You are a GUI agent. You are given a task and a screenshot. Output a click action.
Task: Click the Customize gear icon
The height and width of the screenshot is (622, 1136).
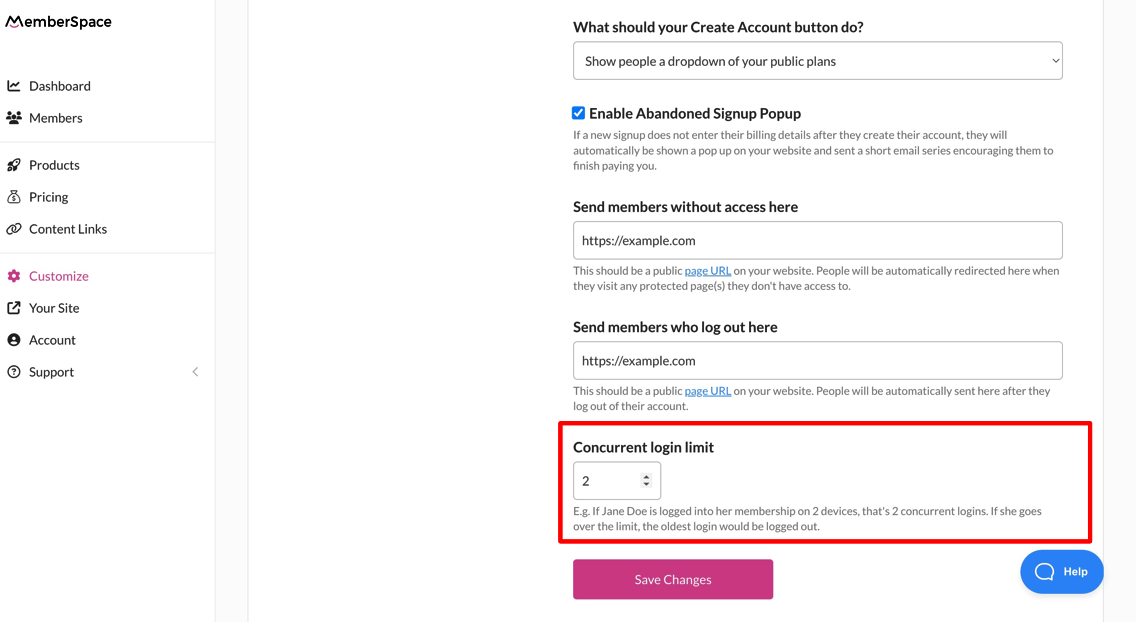14,276
